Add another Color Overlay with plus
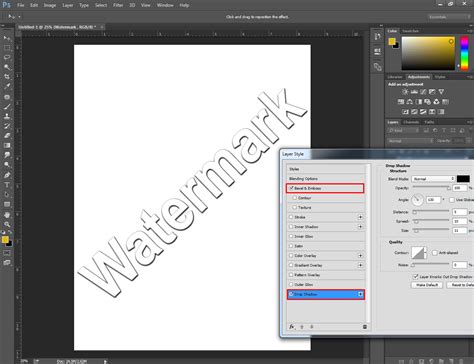 (360, 256)
